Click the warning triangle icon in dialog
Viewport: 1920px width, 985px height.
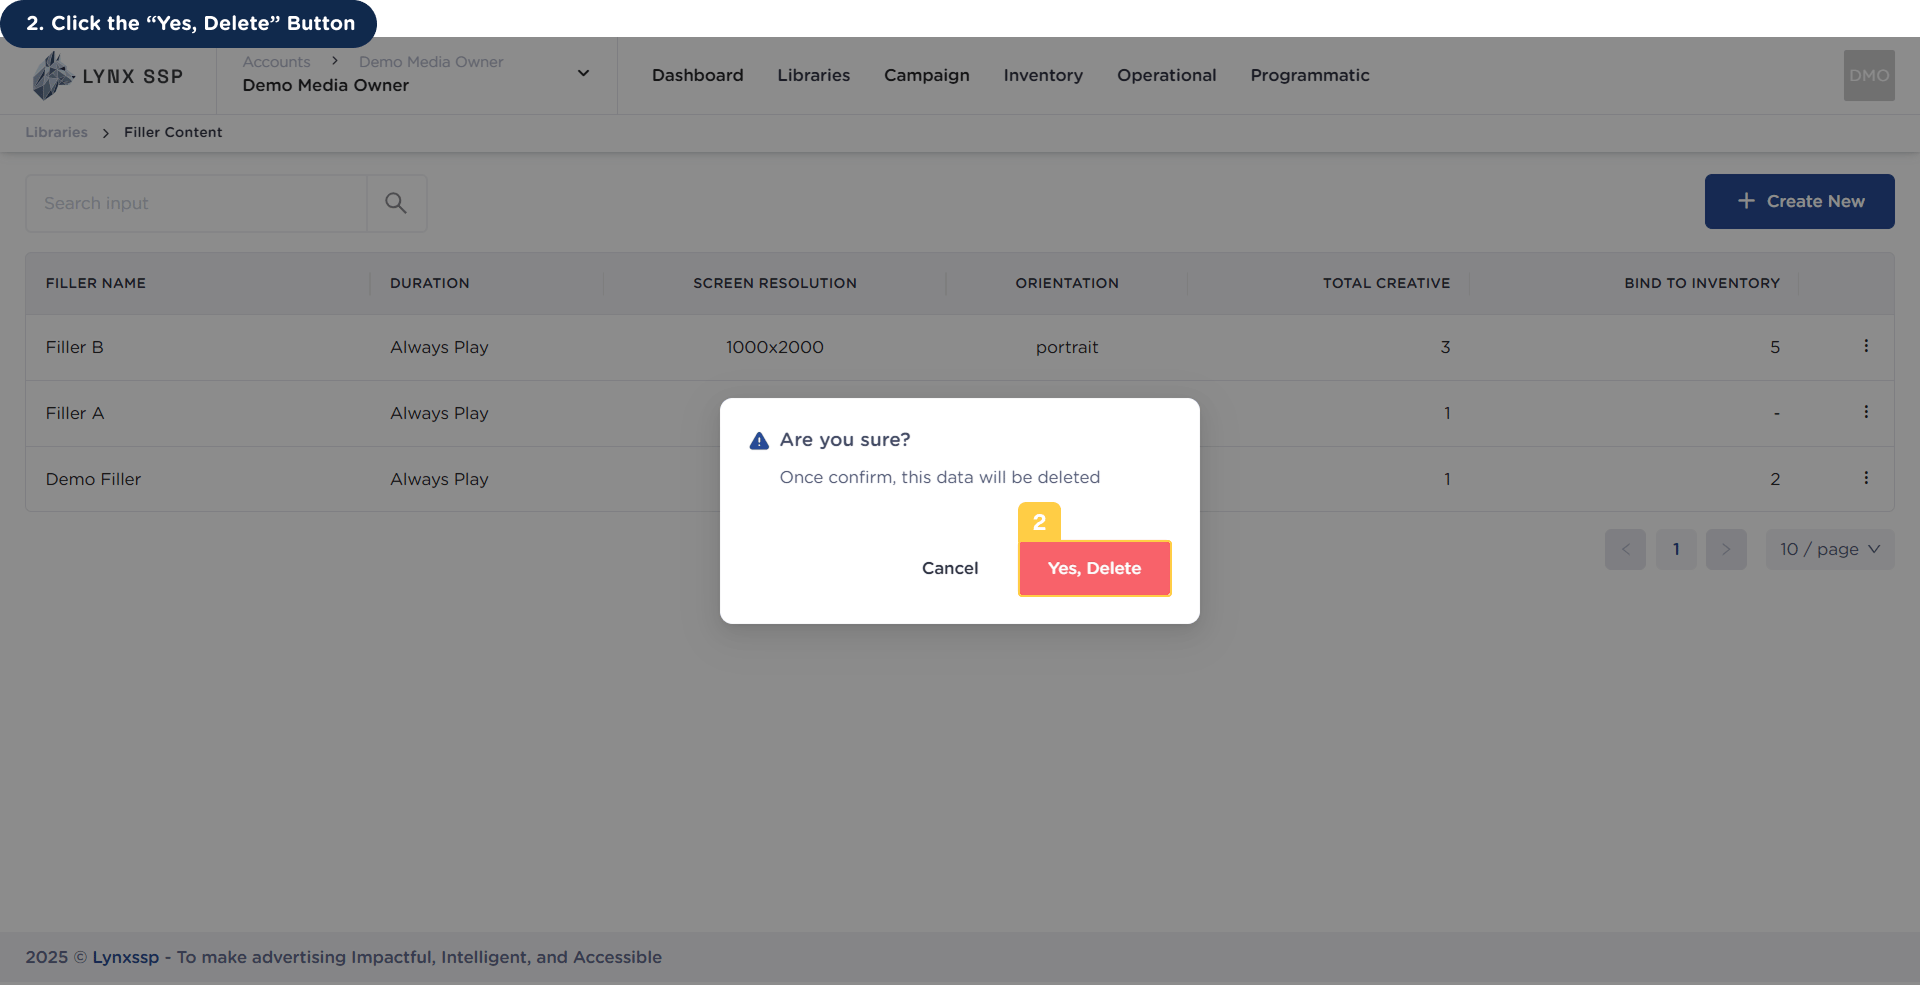coord(759,440)
